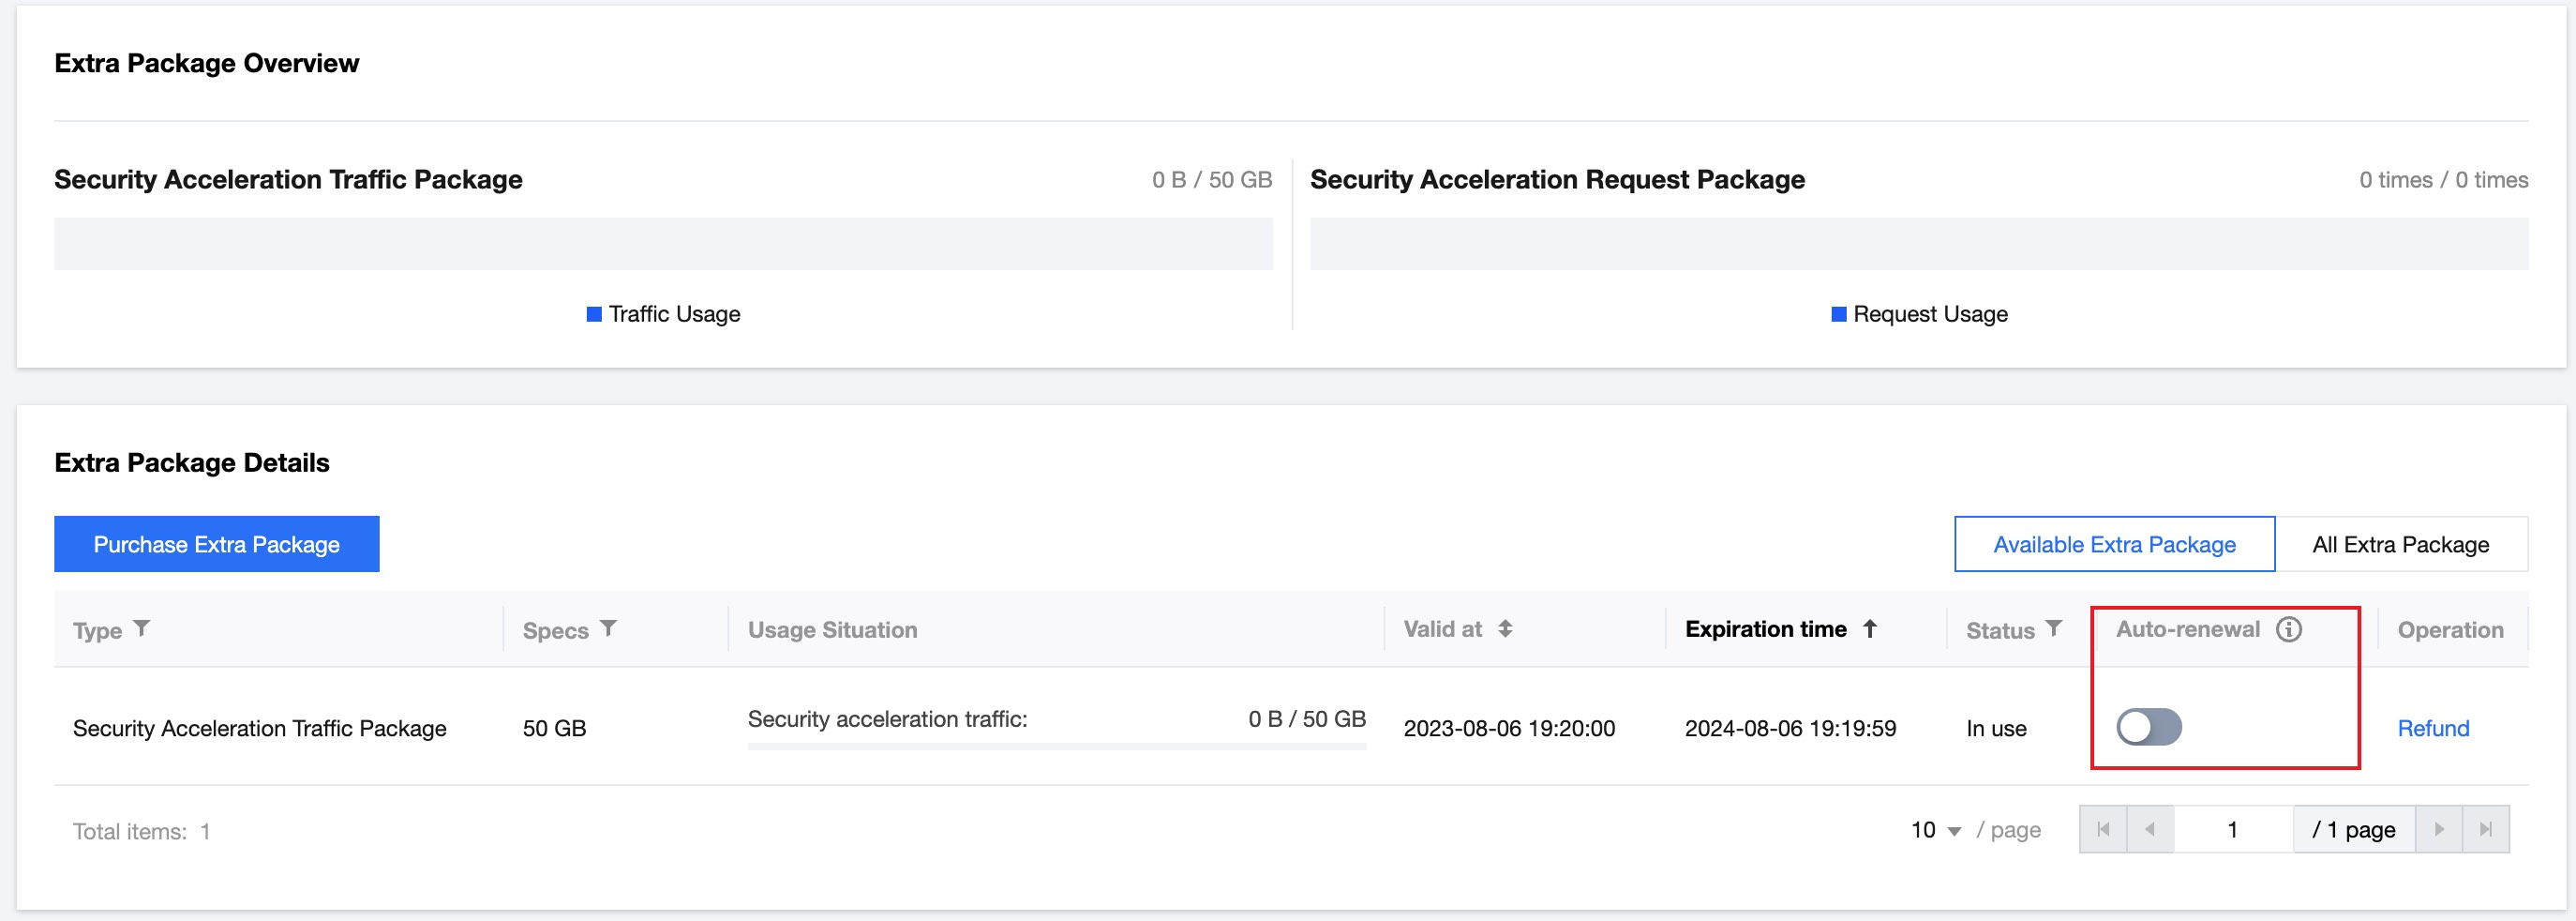The width and height of the screenshot is (2576, 921).
Task: Click the Traffic Usage legend item
Action: click(x=663, y=314)
